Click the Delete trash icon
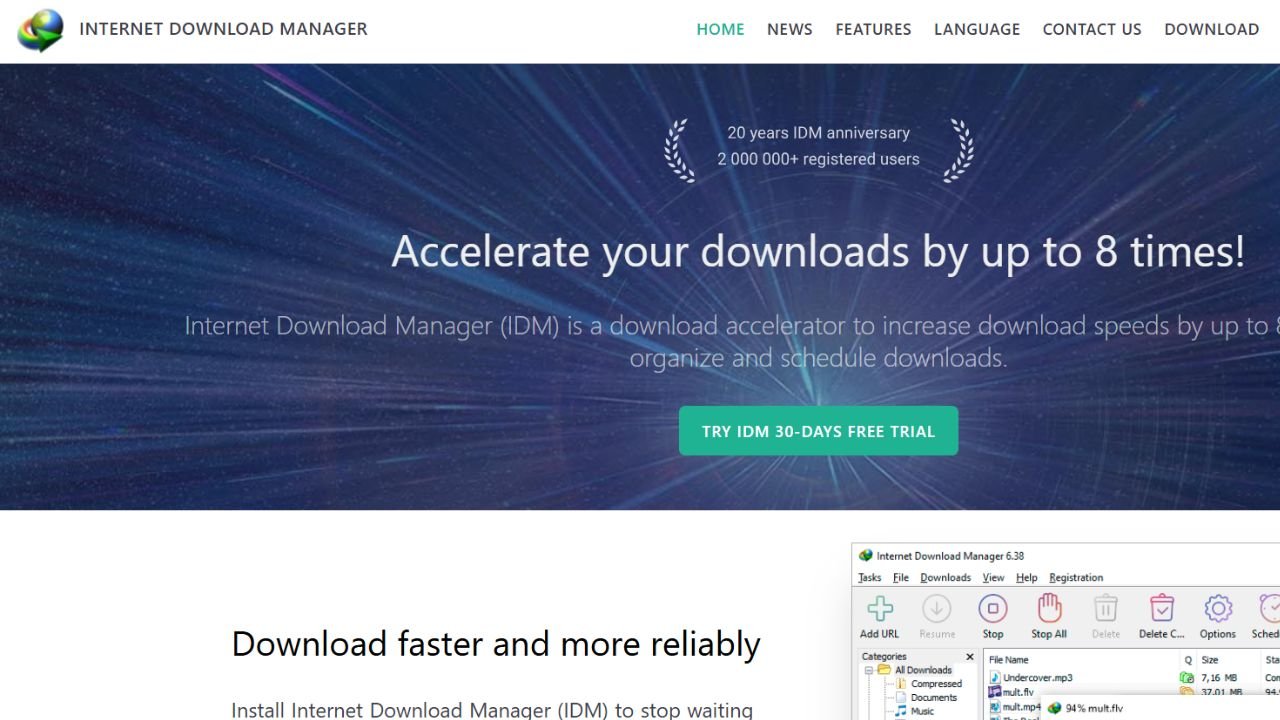Screen dimensions: 1280x720 [1105, 609]
